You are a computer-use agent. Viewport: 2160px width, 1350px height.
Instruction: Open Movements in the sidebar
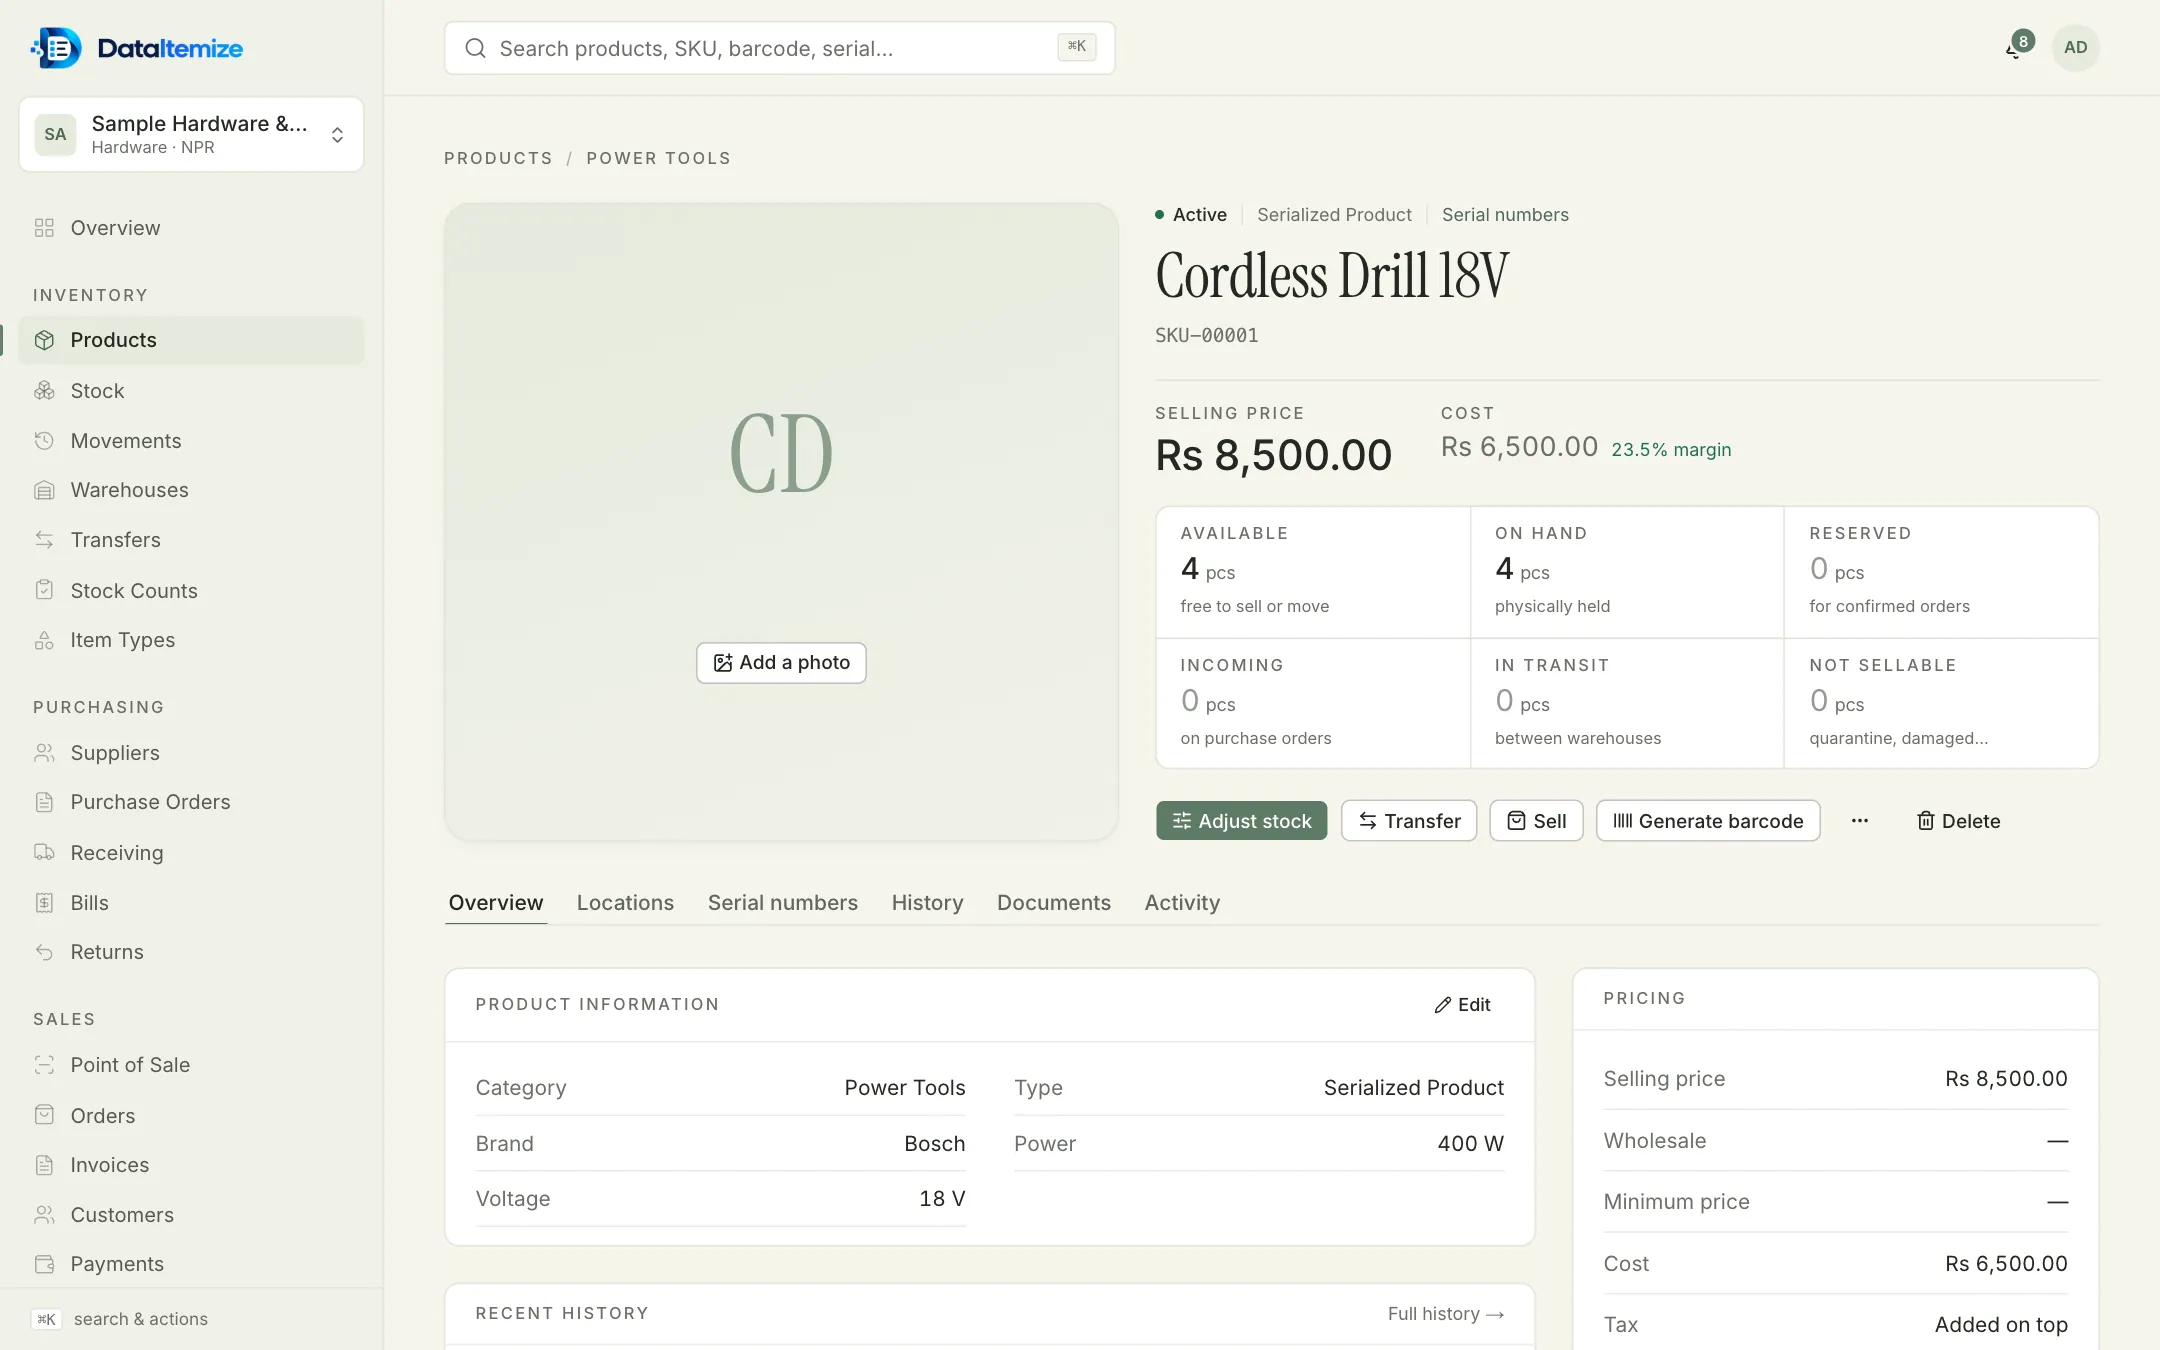point(190,441)
